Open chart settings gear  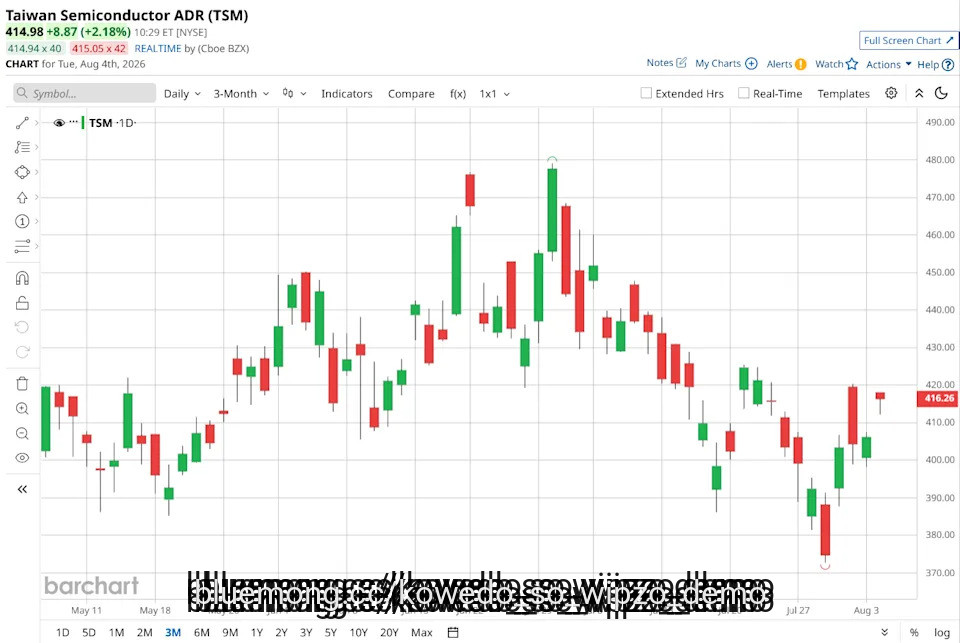tap(891, 93)
